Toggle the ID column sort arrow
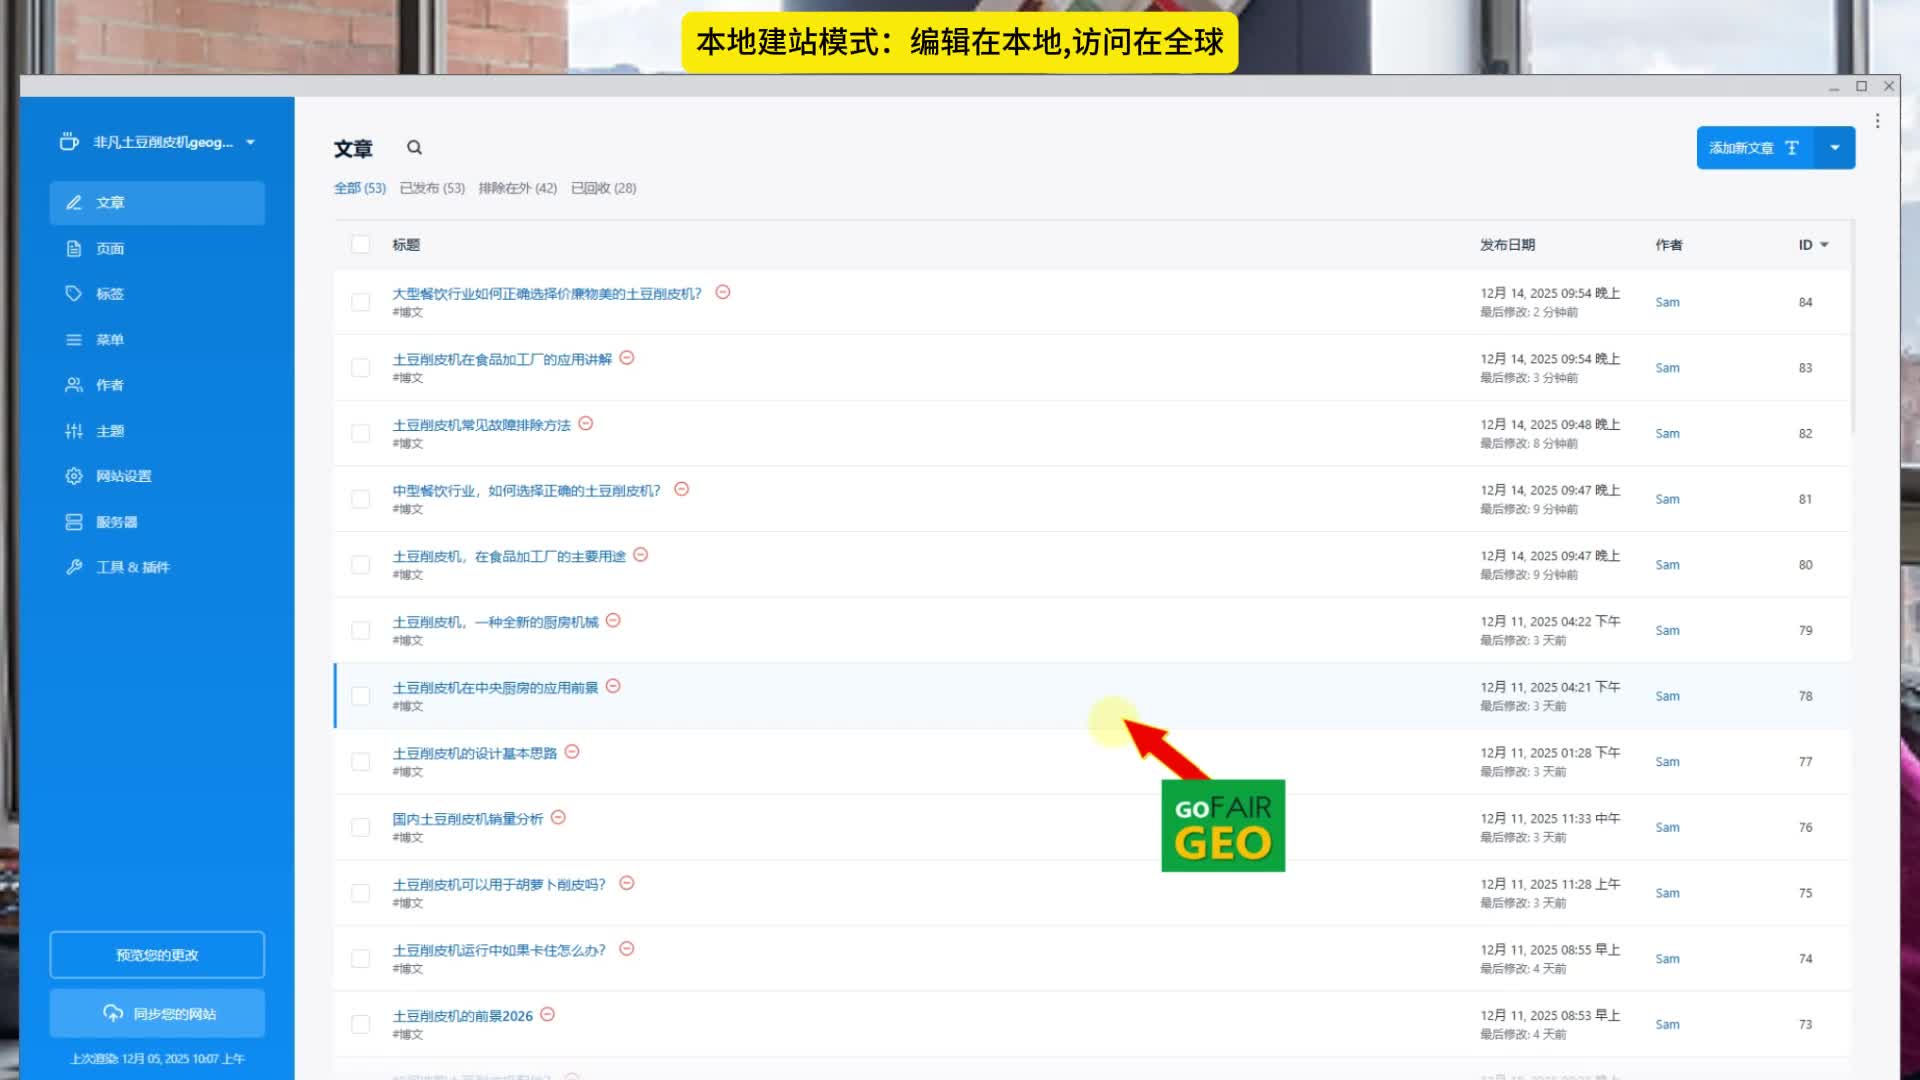The image size is (1920, 1080). pos(1824,245)
